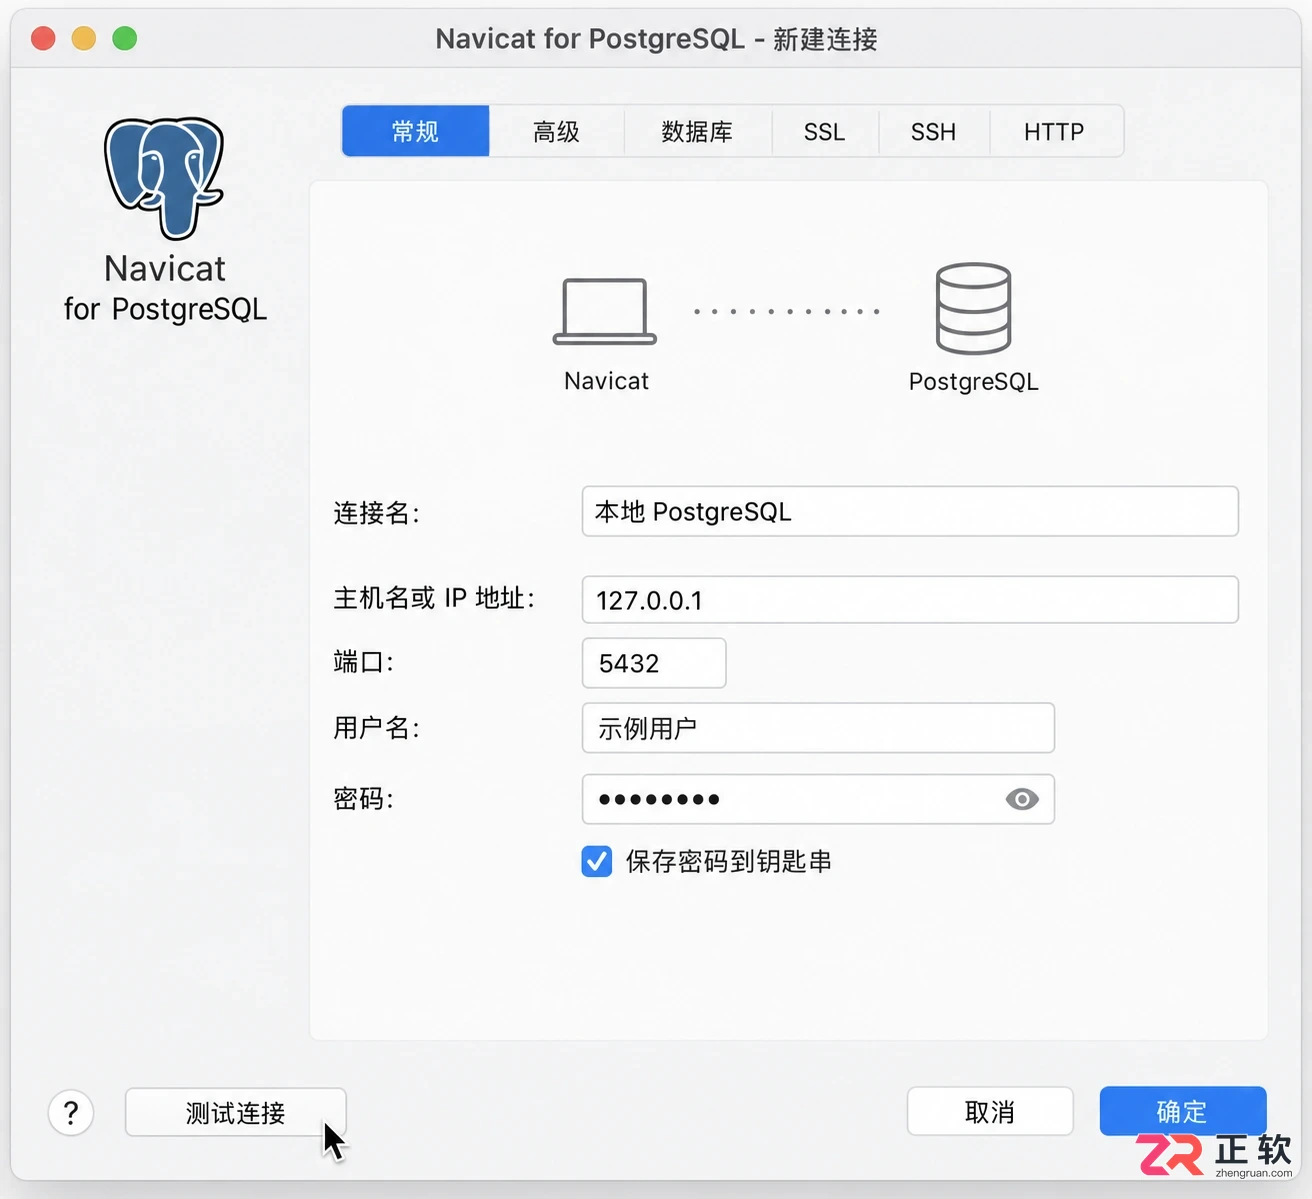This screenshot has width=1312, height=1199.
Task: Click the Navicat caption under laptop
Action: click(x=606, y=381)
